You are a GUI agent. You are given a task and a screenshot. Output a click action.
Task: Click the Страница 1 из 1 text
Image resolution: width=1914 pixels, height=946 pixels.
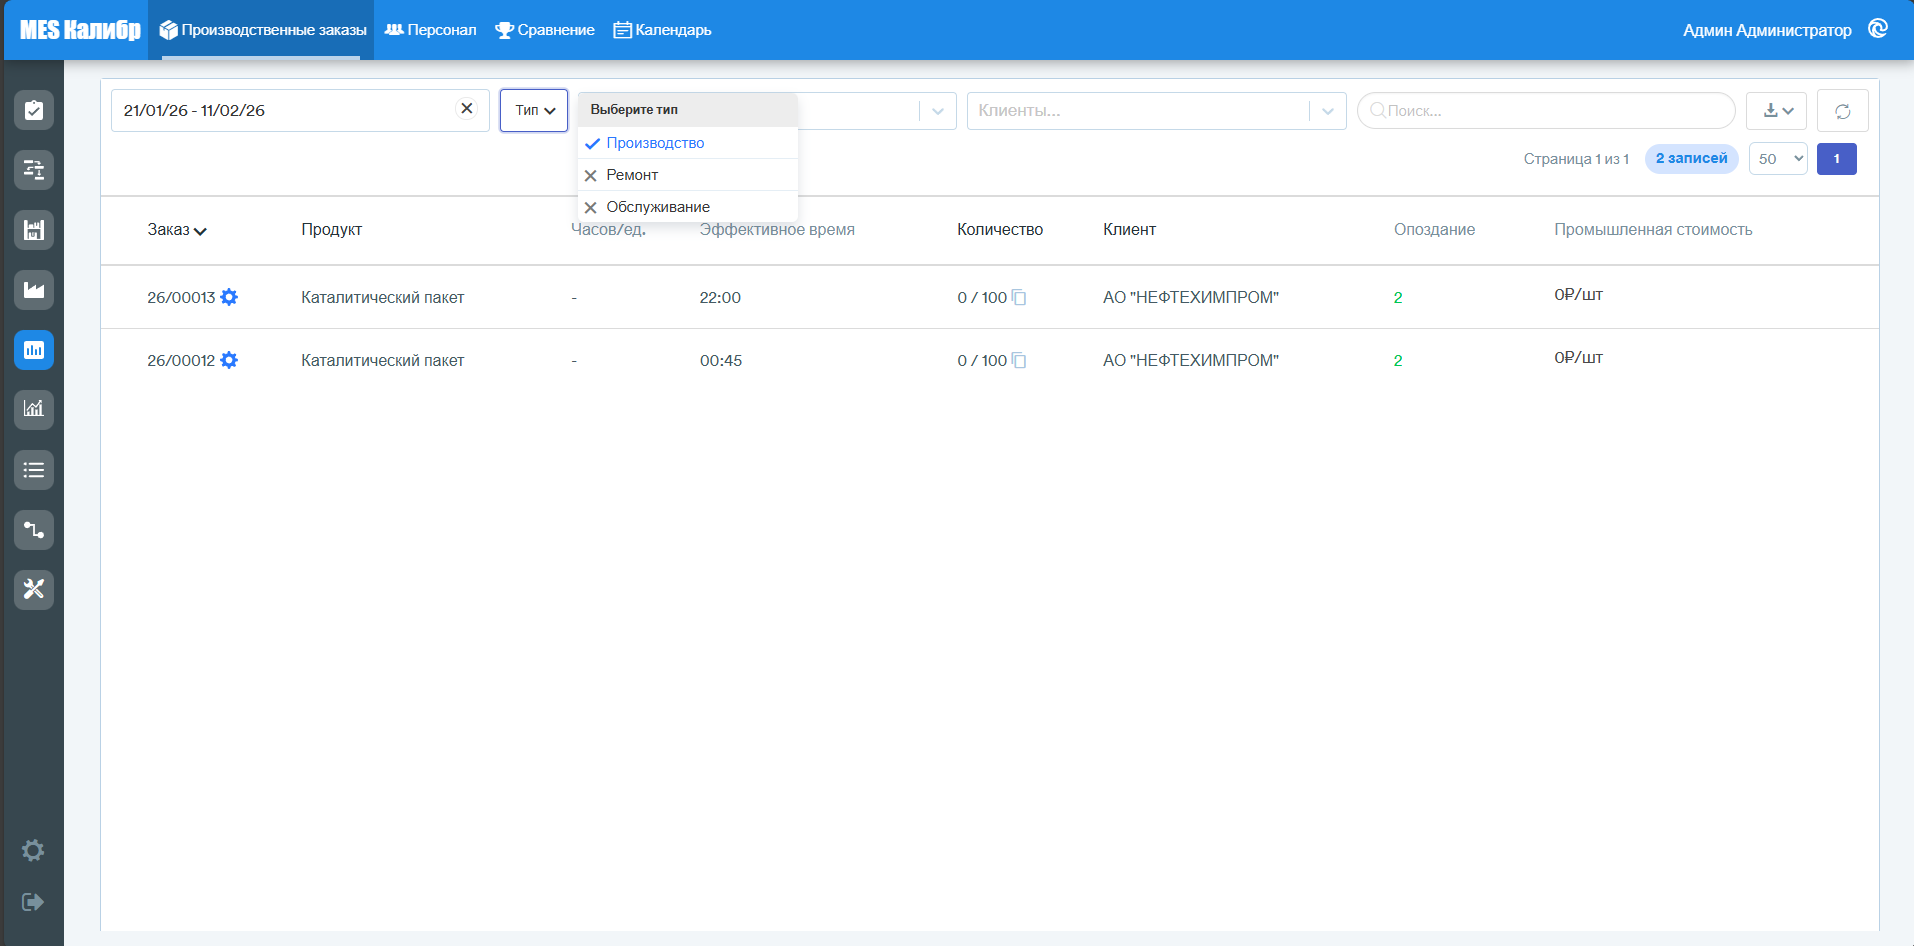(1576, 159)
